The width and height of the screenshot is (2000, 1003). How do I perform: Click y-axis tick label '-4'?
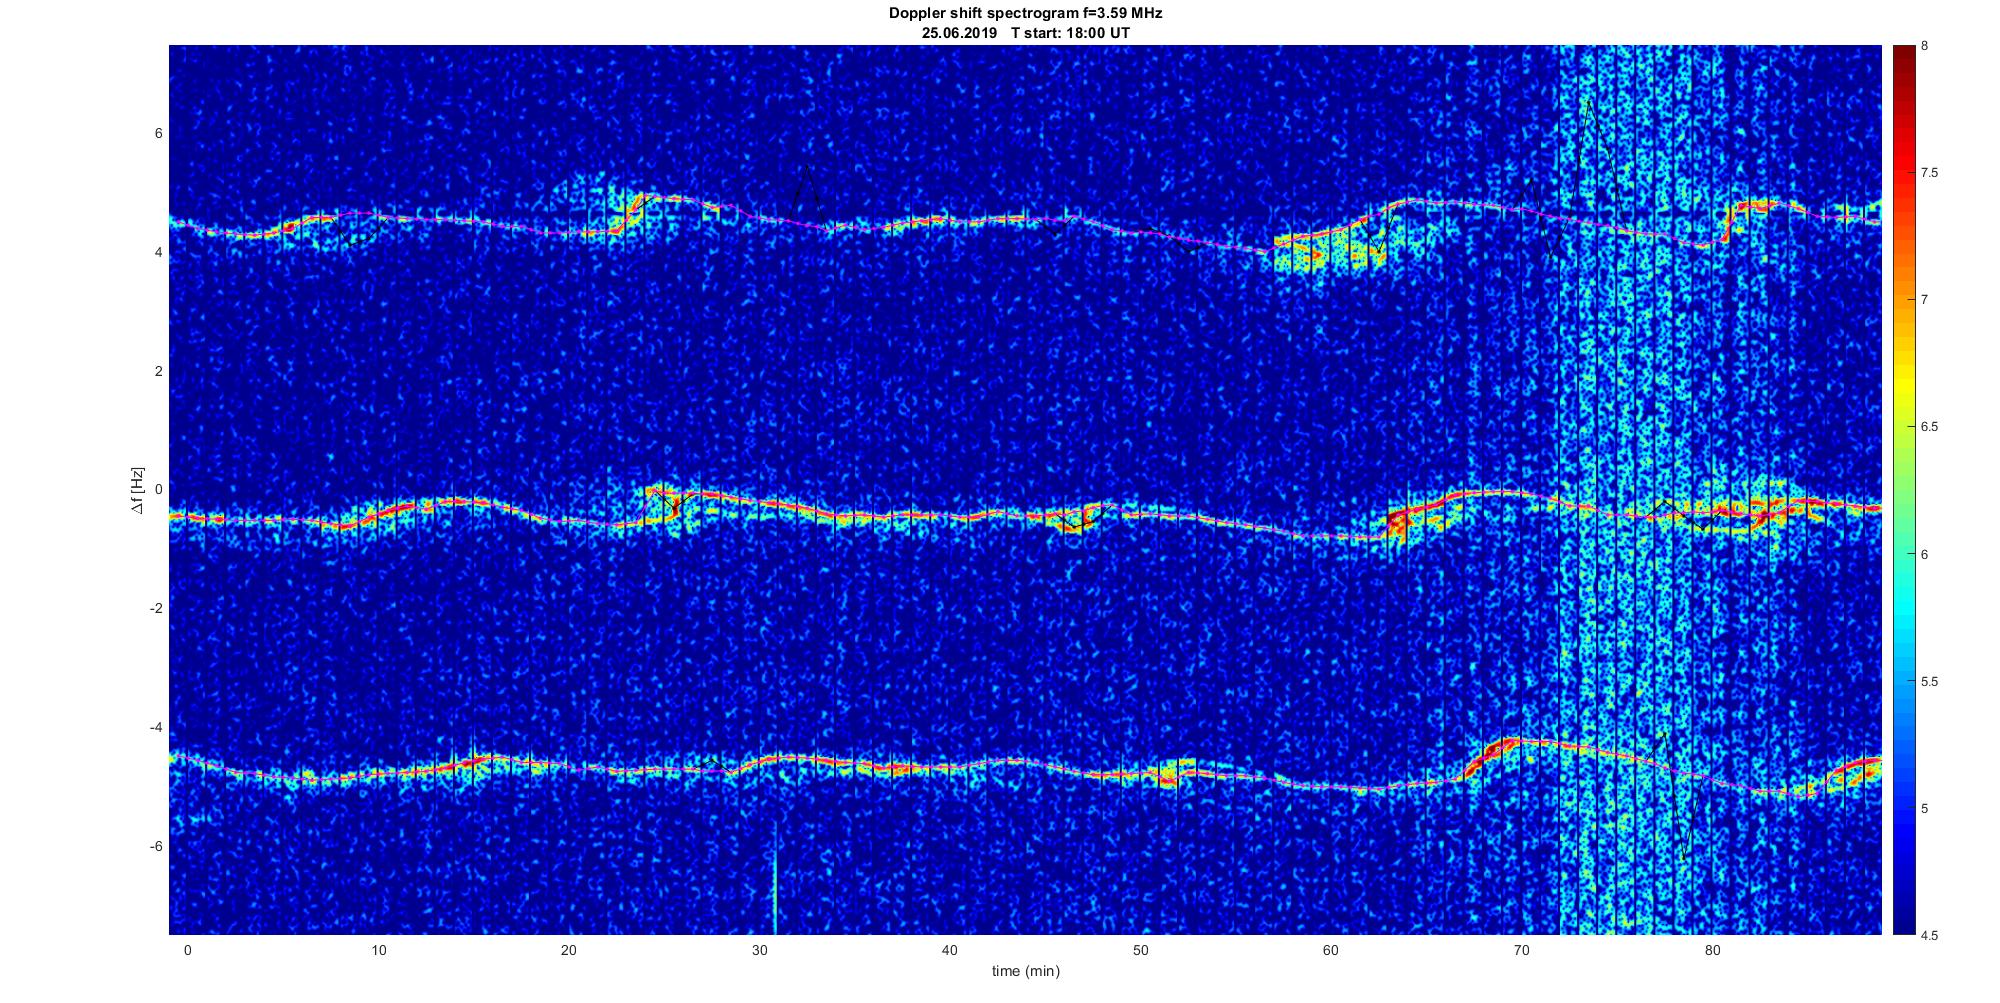point(157,728)
